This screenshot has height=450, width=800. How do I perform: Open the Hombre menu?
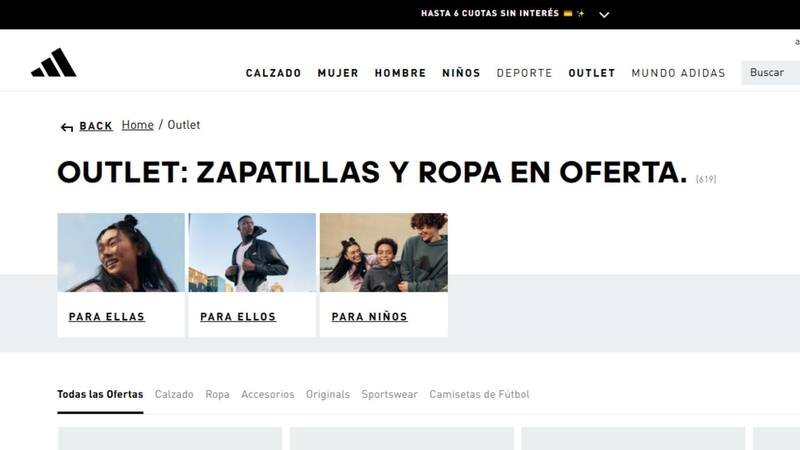coord(400,73)
